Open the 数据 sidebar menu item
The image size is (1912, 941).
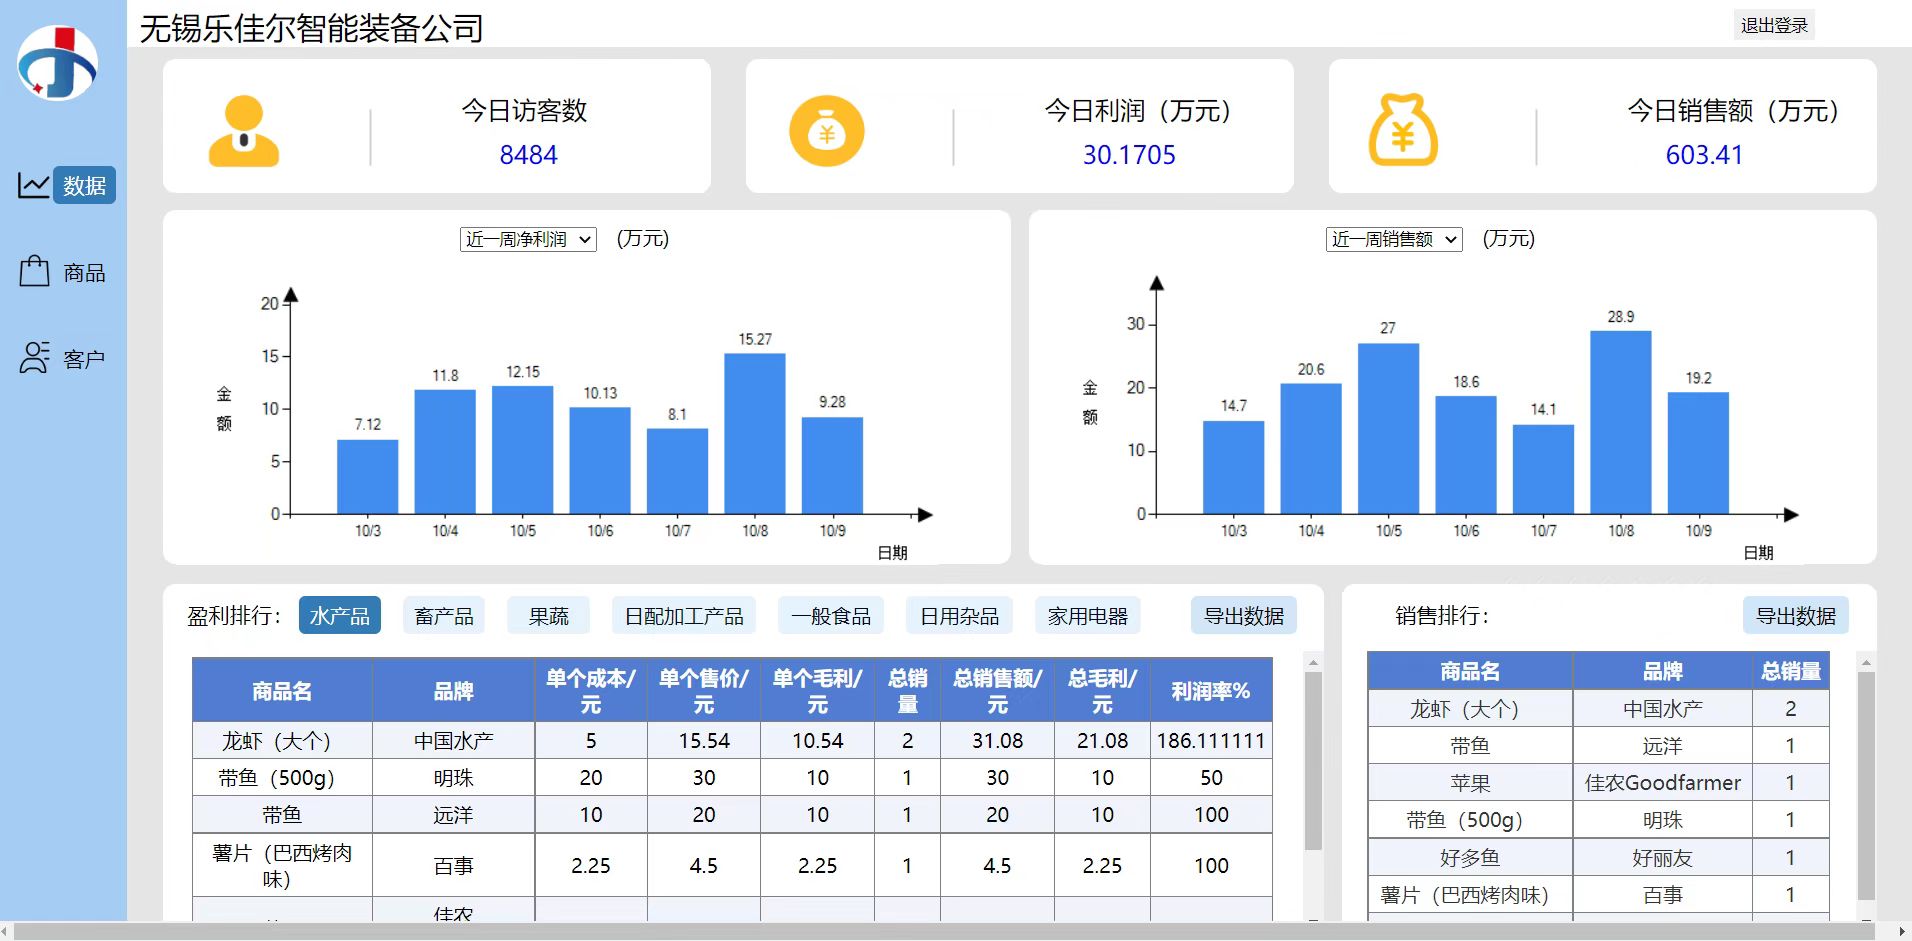[x=84, y=186]
